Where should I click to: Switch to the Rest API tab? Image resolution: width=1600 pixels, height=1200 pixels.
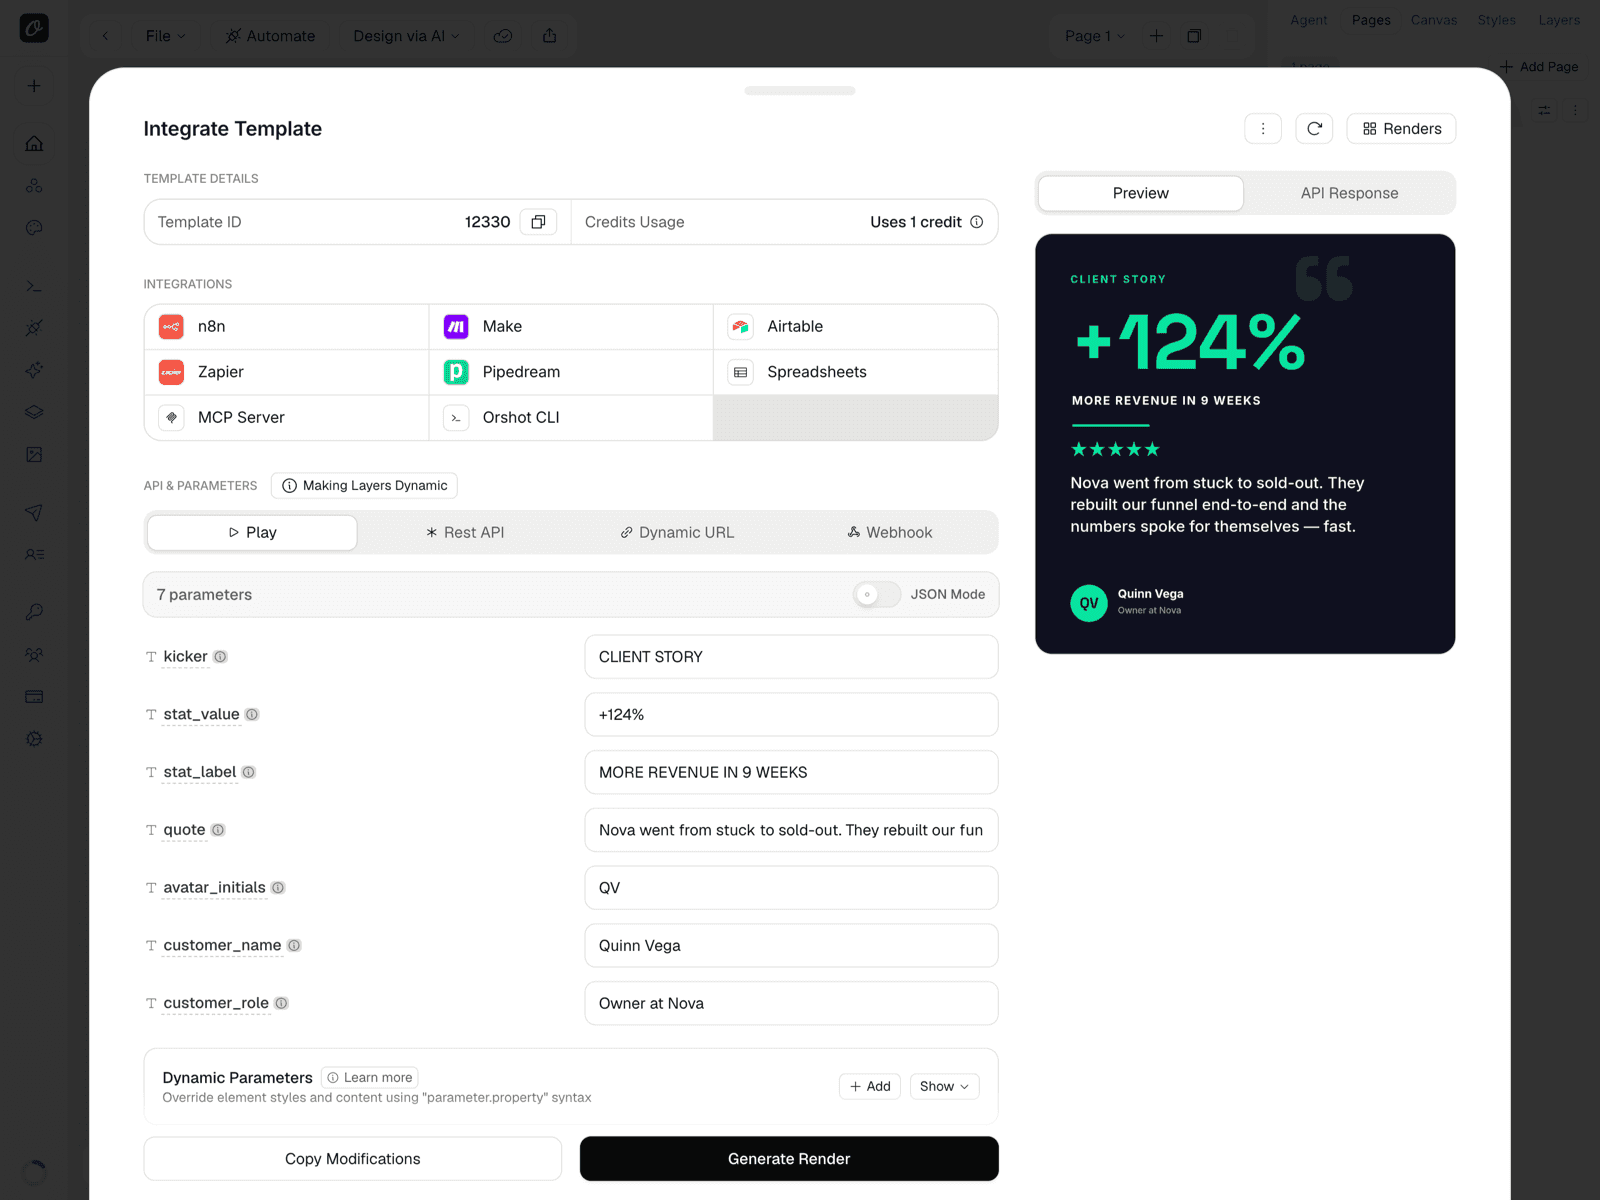pos(465,533)
